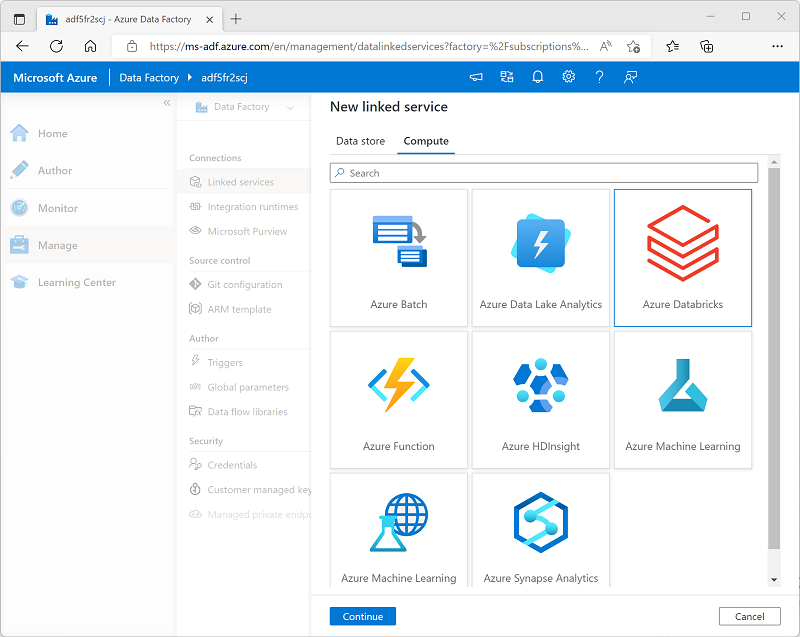800x637 pixels.
Task: Go to the browser home page
Action: 90,46
